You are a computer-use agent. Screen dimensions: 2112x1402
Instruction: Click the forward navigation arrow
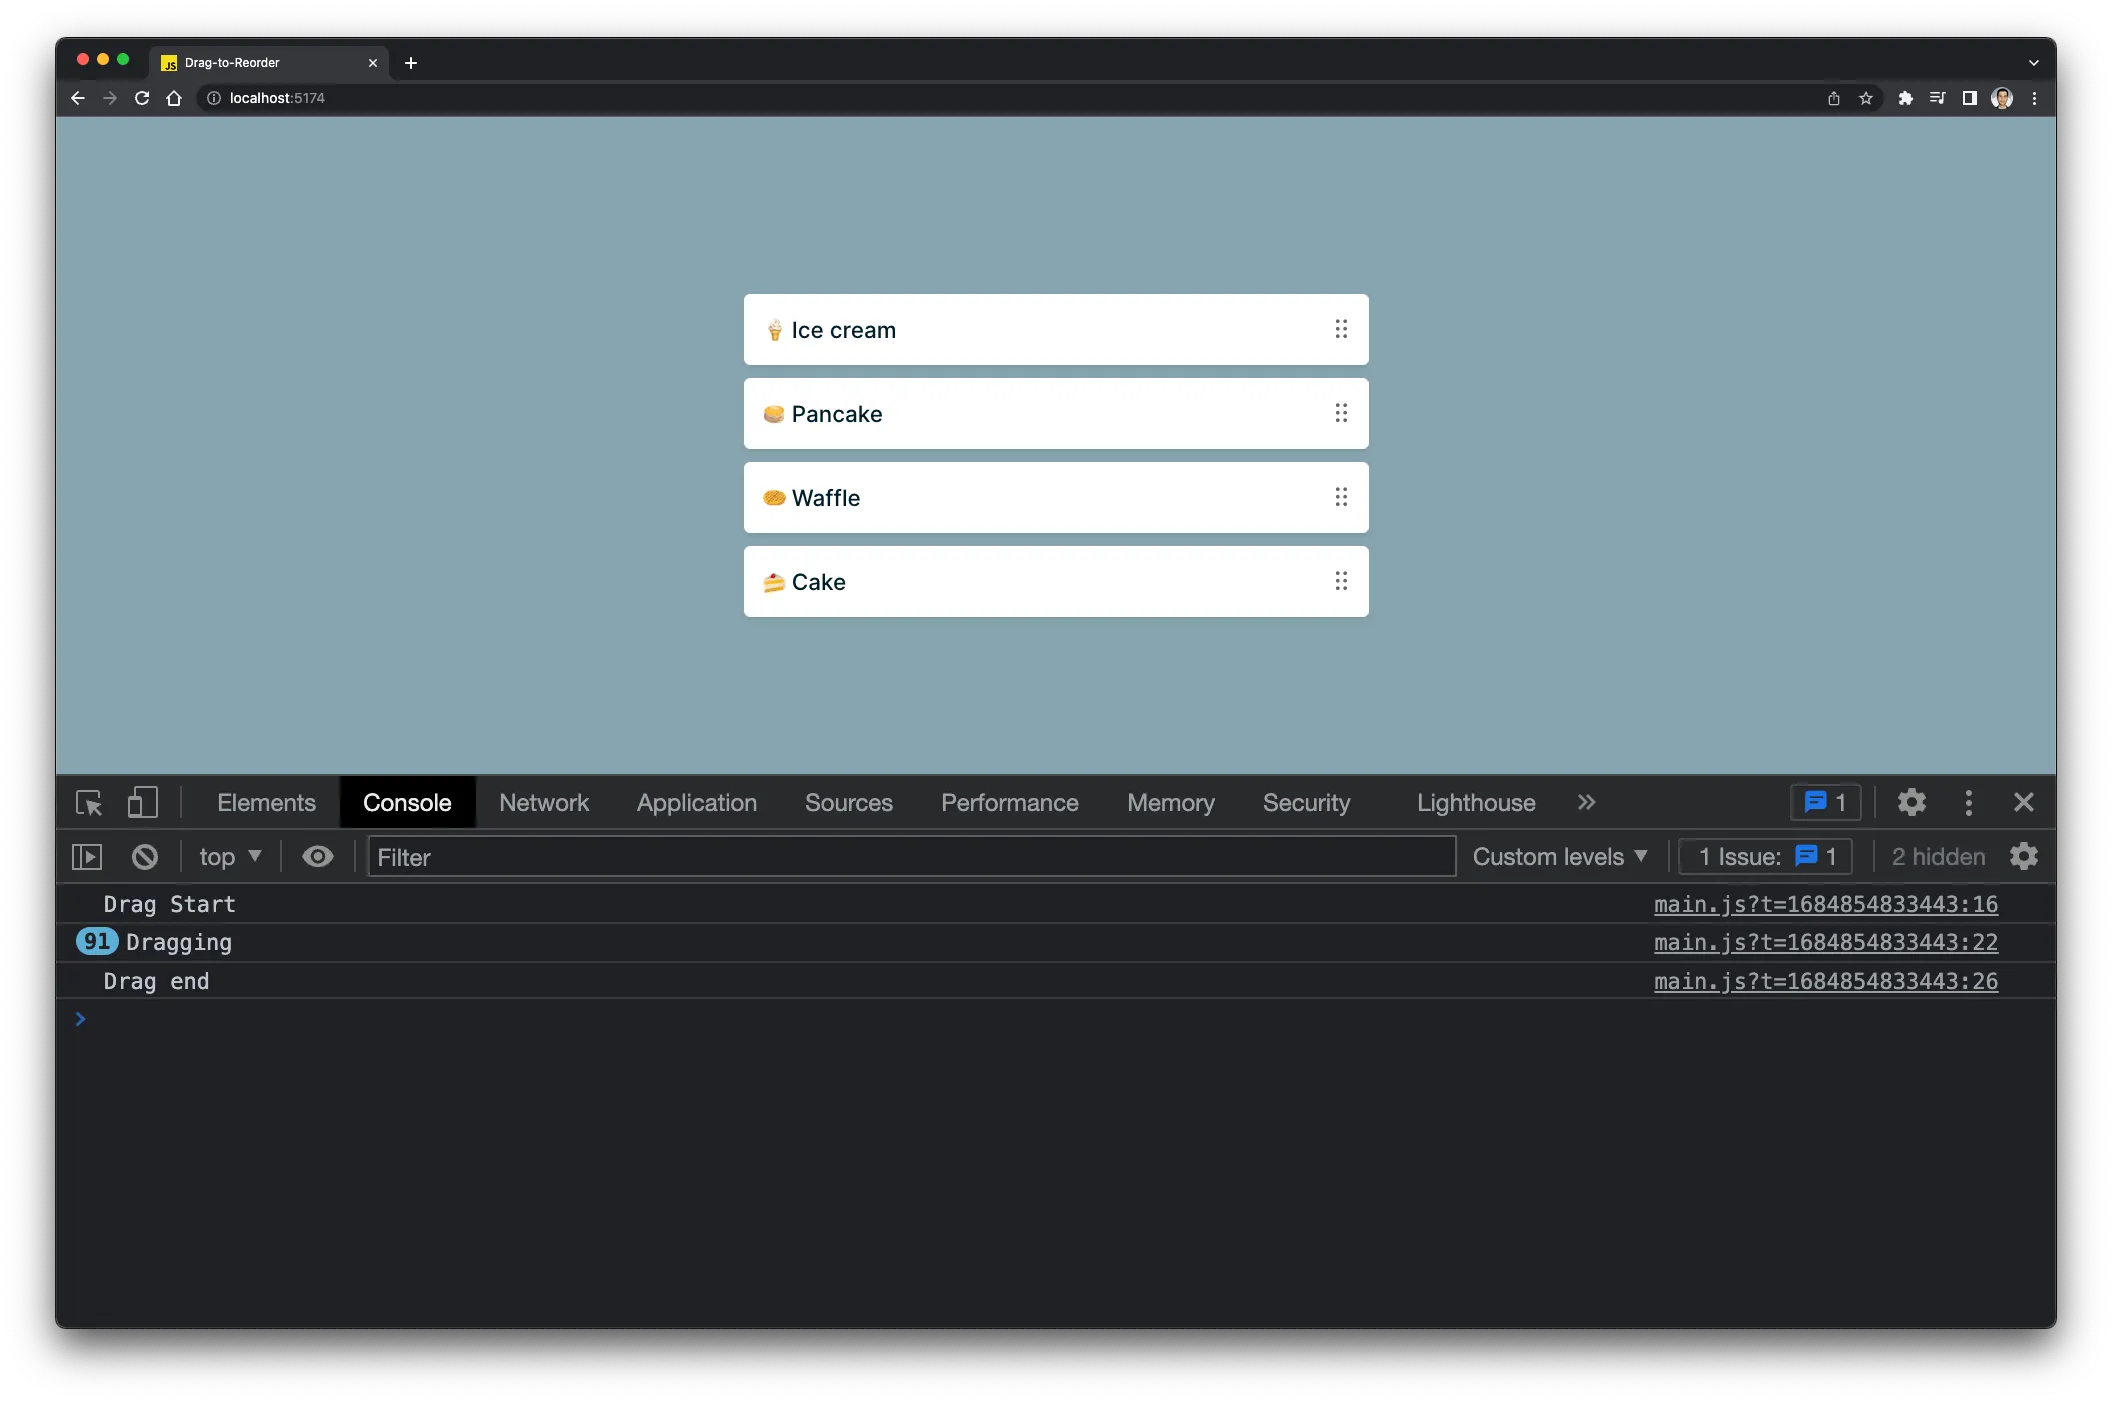(110, 98)
